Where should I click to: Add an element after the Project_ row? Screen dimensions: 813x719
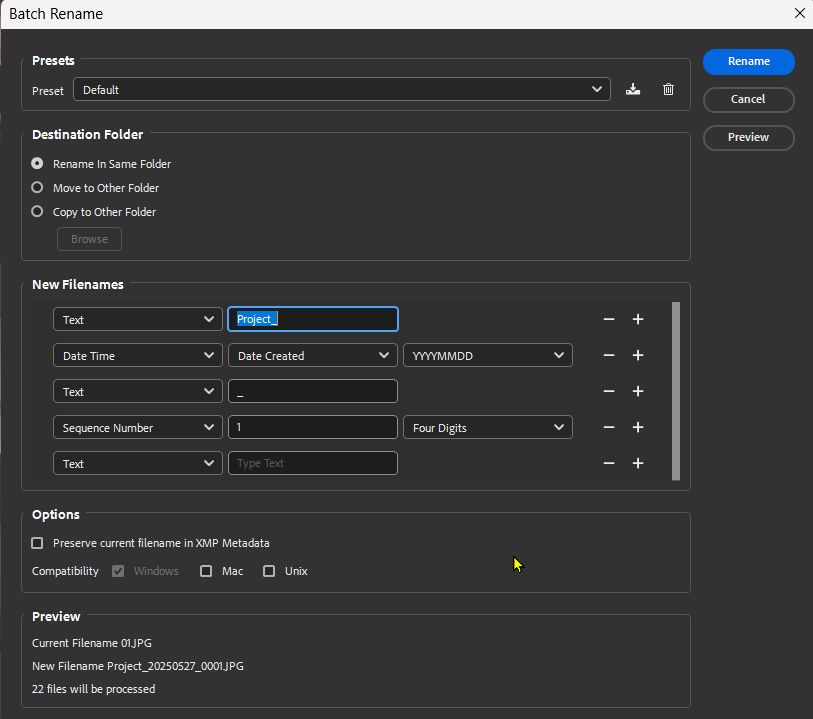pos(638,319)
